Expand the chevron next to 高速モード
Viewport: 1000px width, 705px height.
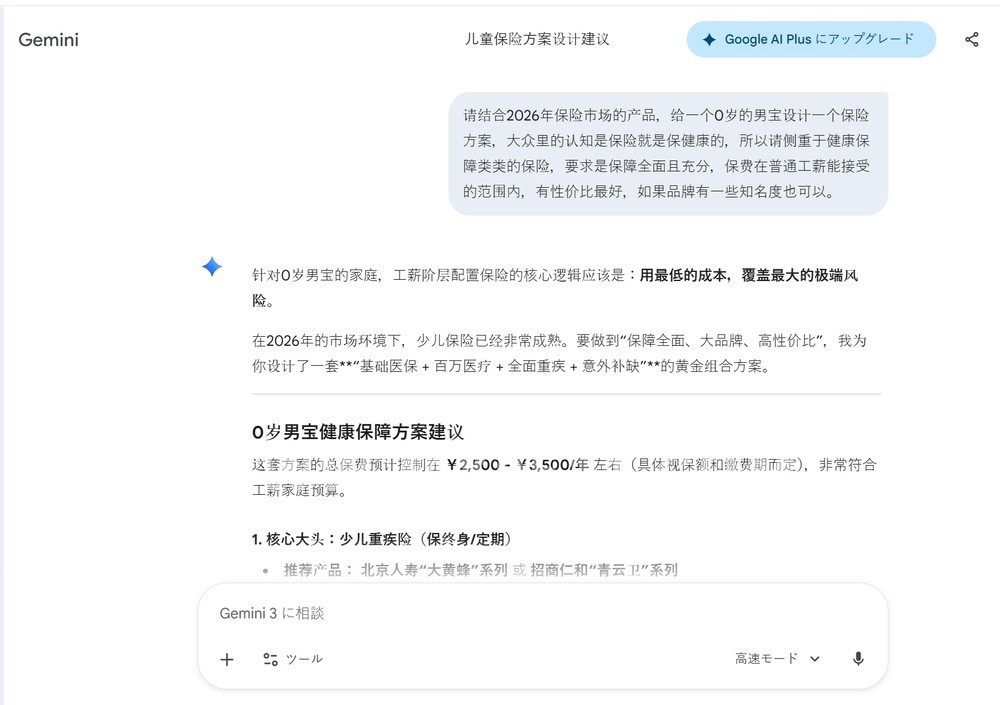coord(815,659)
